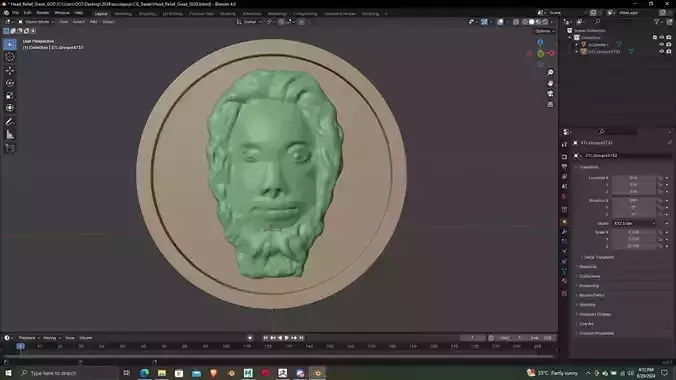Open the Modifiers wrench properties tab
676x380 pixels.
564,232
